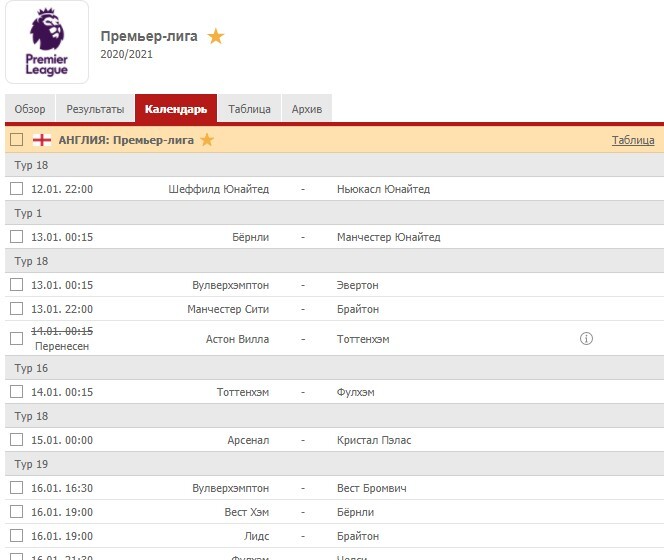Check the Вест Хэм - Бёрнли match
664x560 pixels.
[17, 511]
